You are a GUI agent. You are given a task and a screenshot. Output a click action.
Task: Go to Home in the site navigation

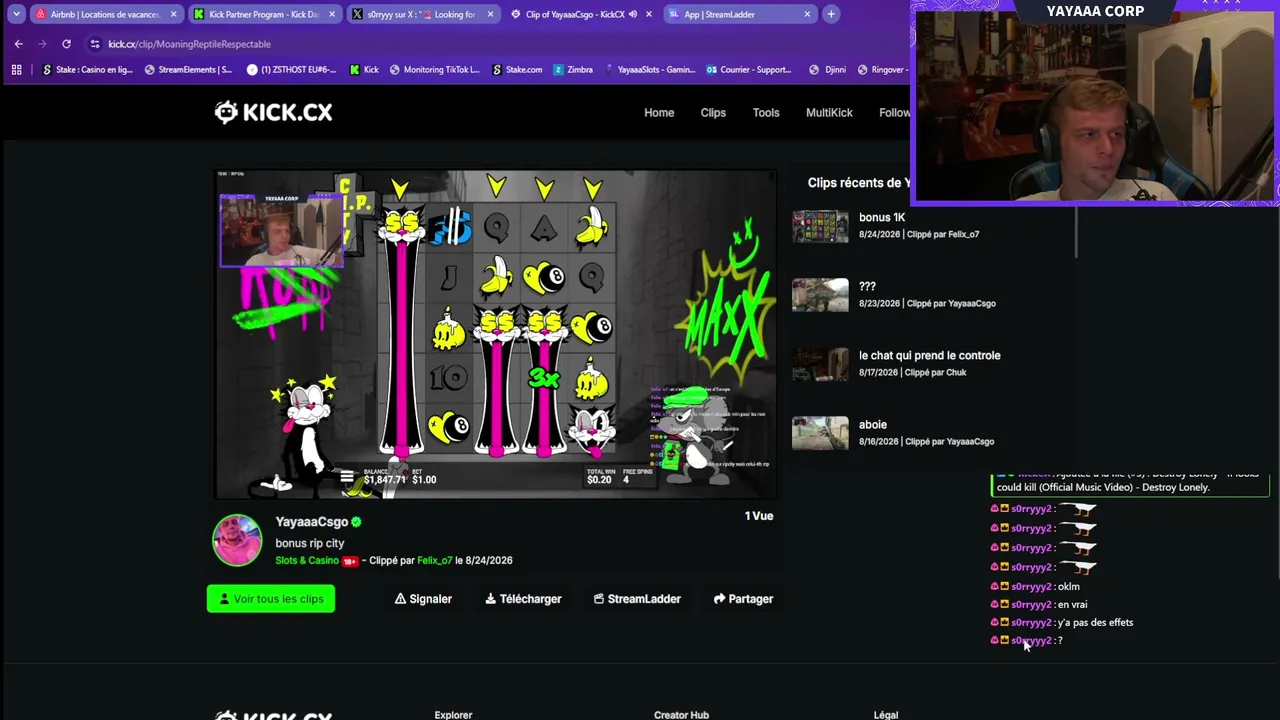(659, 113)
